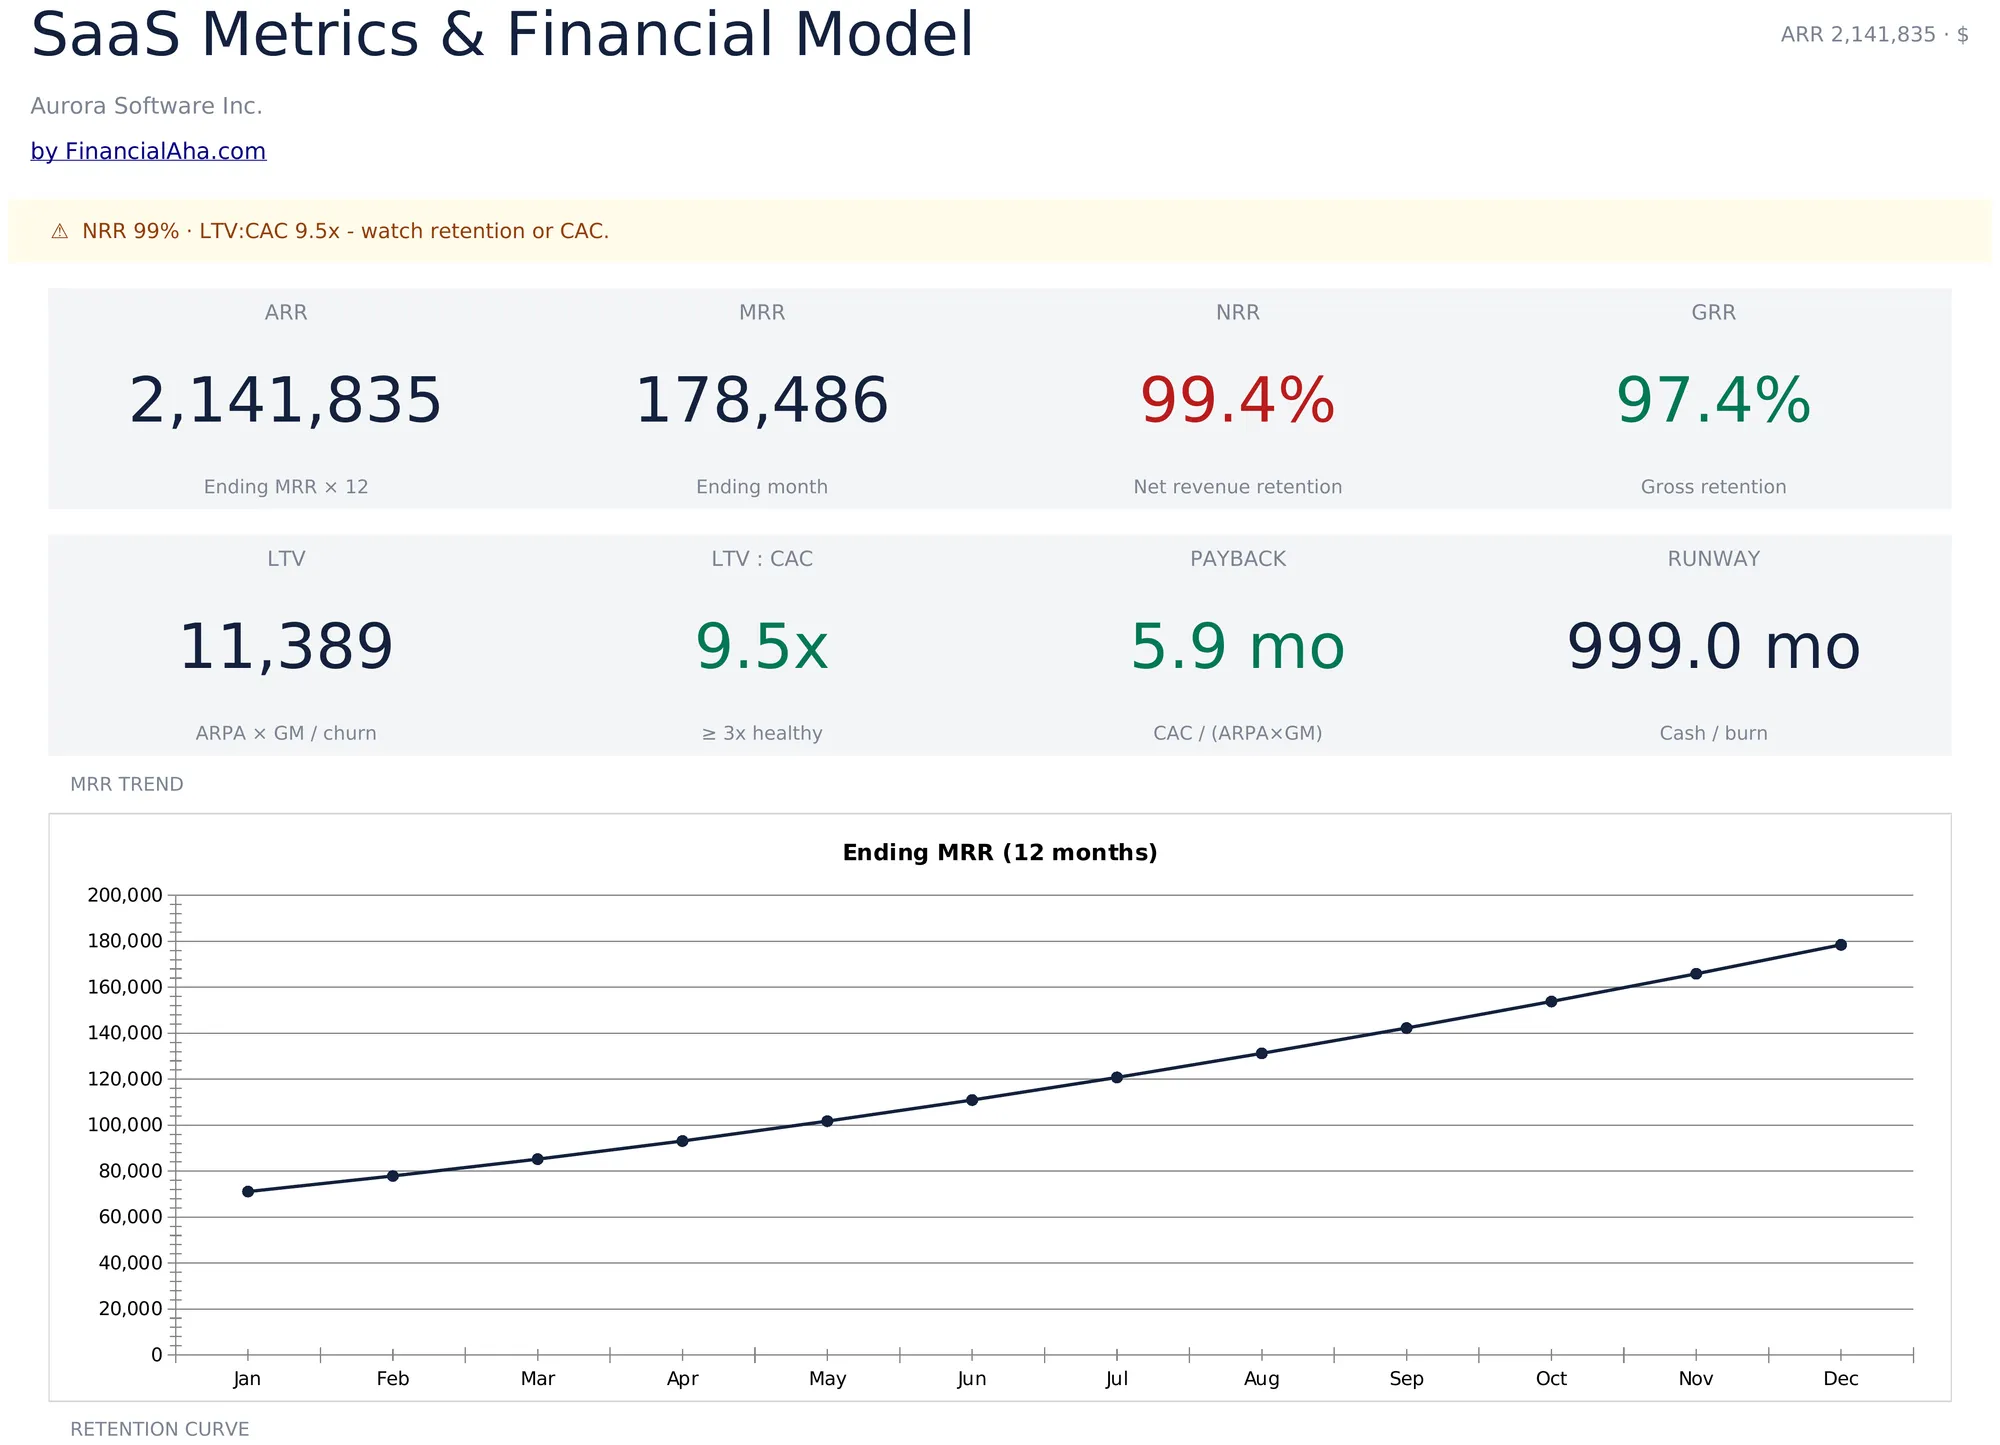Click the RETENTION CURVE section heading
This screenshot has width=2000, height=1445.
pos(160,1429)
